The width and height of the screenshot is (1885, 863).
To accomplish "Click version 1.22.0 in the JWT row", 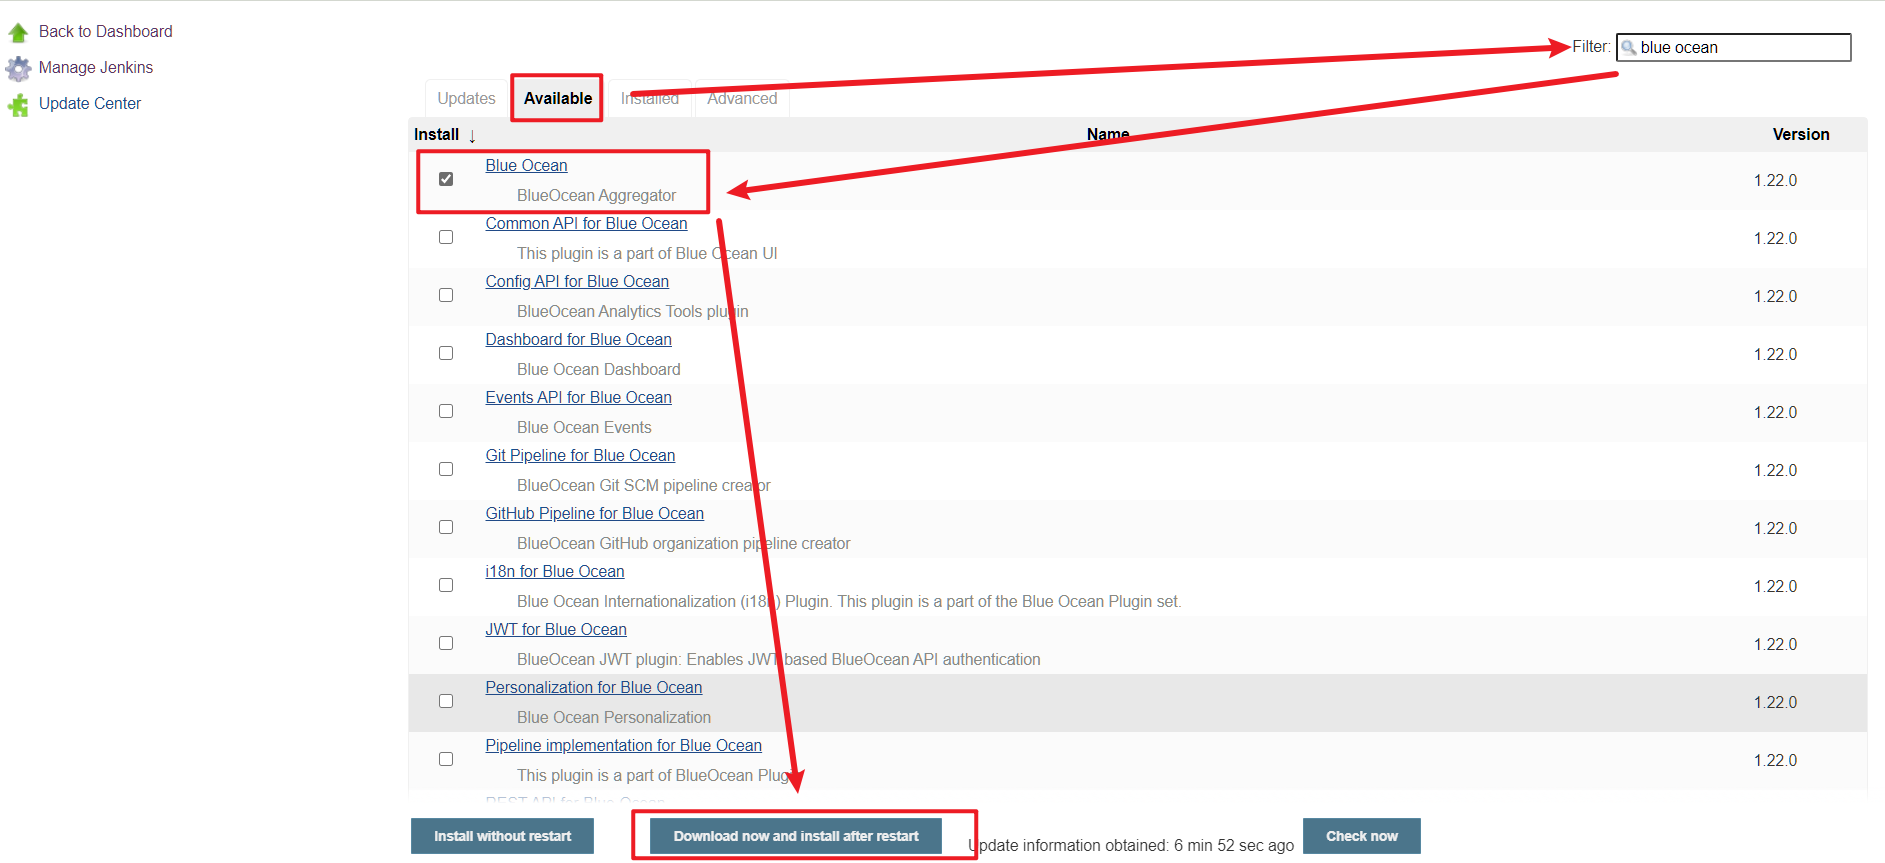I will pyautogui.click(x=1775, y=645).
